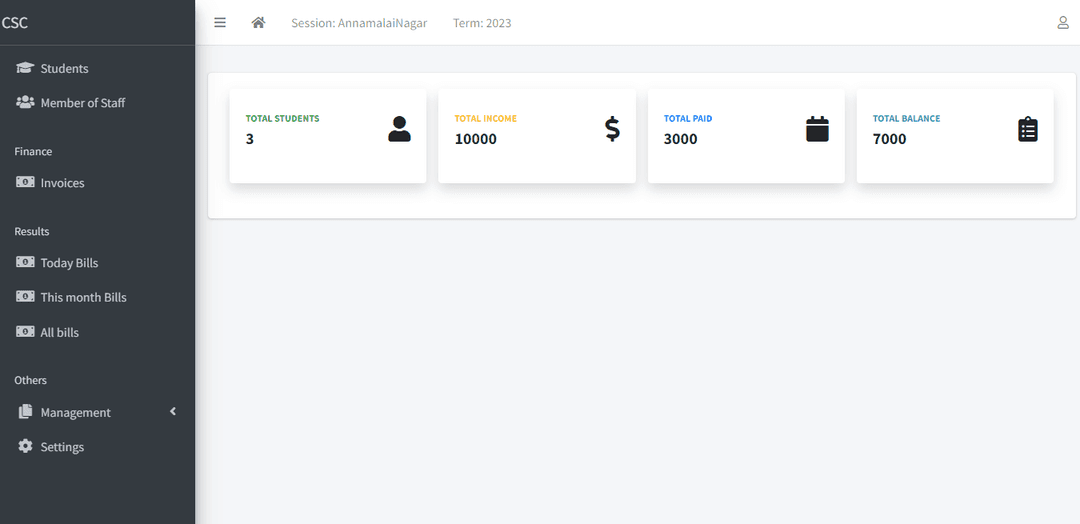Expand the Management menu chevron
1080x524 pixels.
click(173, 411)
